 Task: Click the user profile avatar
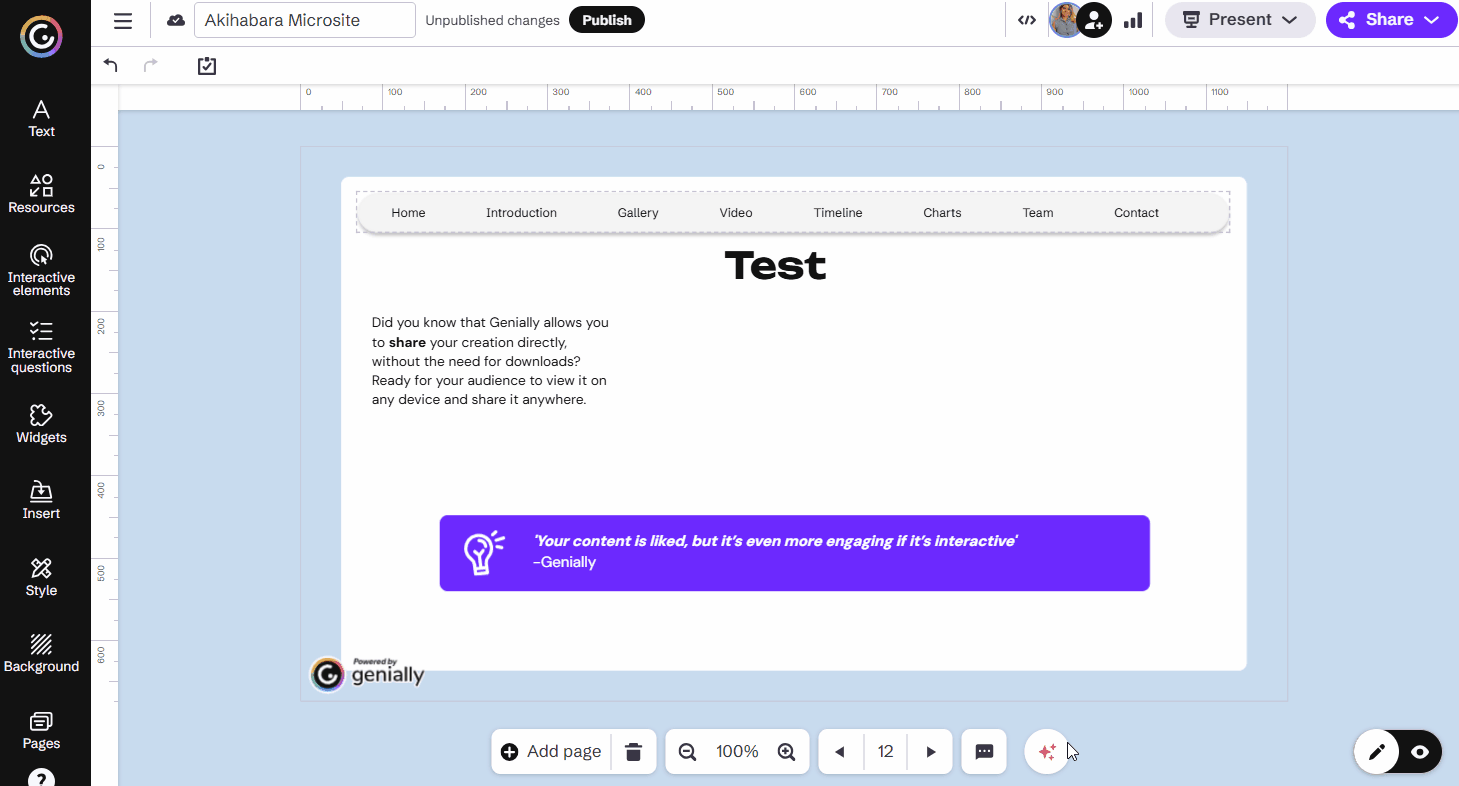[1065, 20]
